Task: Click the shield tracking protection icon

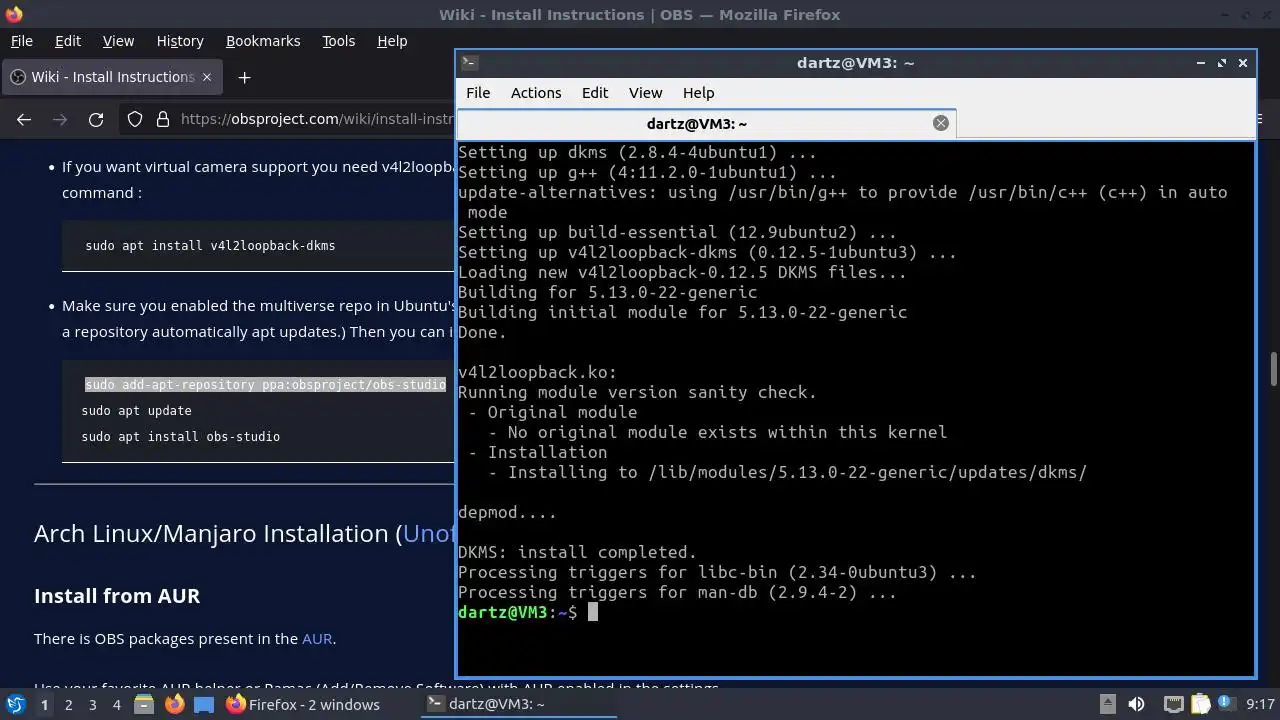Action: click(x=135, y=119)
